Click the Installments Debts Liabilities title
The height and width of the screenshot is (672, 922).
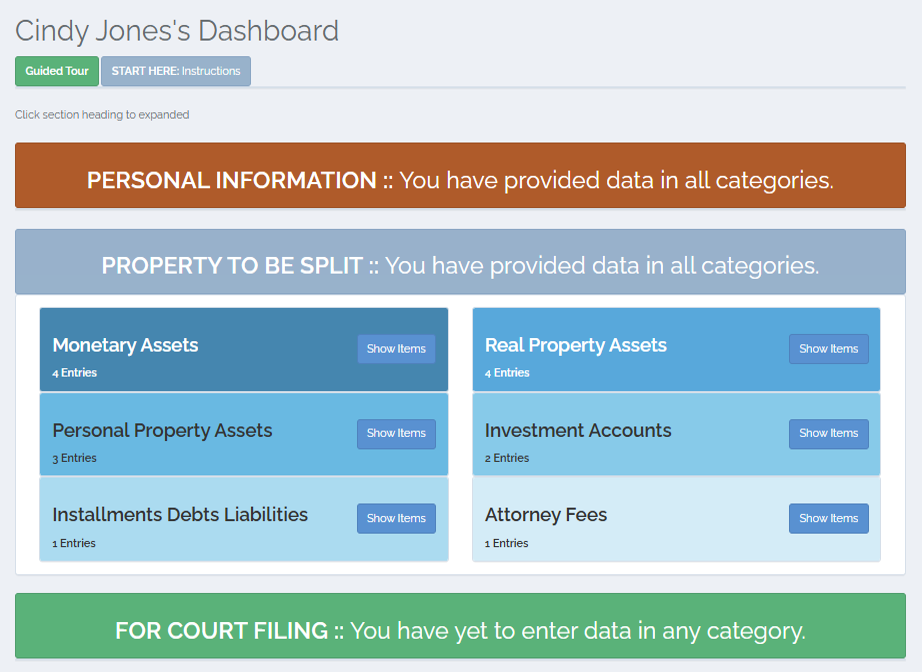[x=180, y=514]
